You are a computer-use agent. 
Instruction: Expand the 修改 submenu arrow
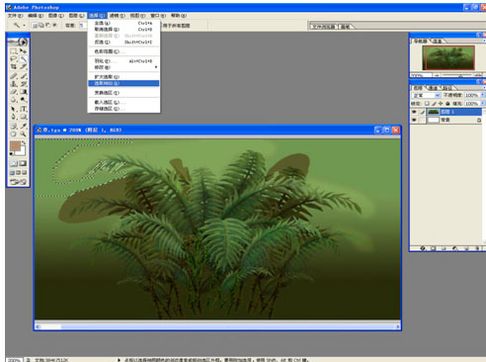[156, 67]
